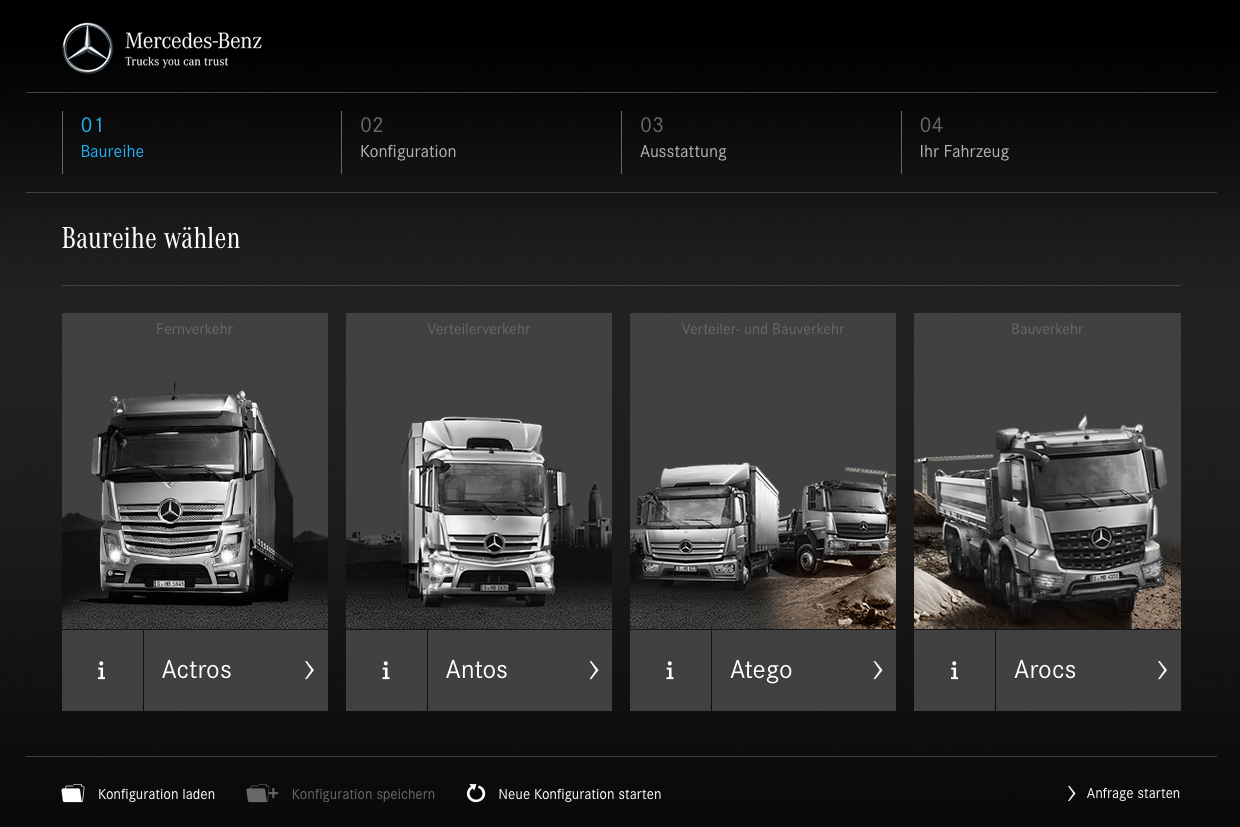
Task: Select the arrow next to Atego
Action: point(877,671)
